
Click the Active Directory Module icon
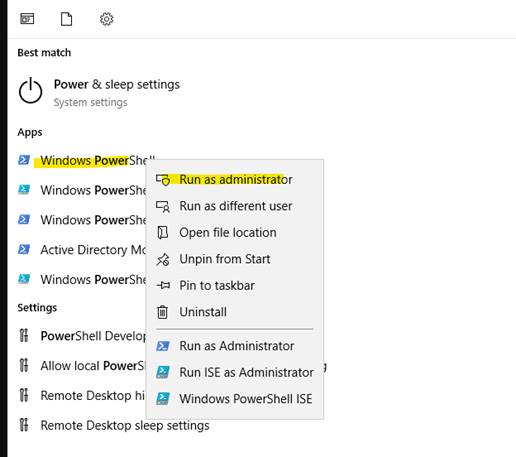(24, 249)
